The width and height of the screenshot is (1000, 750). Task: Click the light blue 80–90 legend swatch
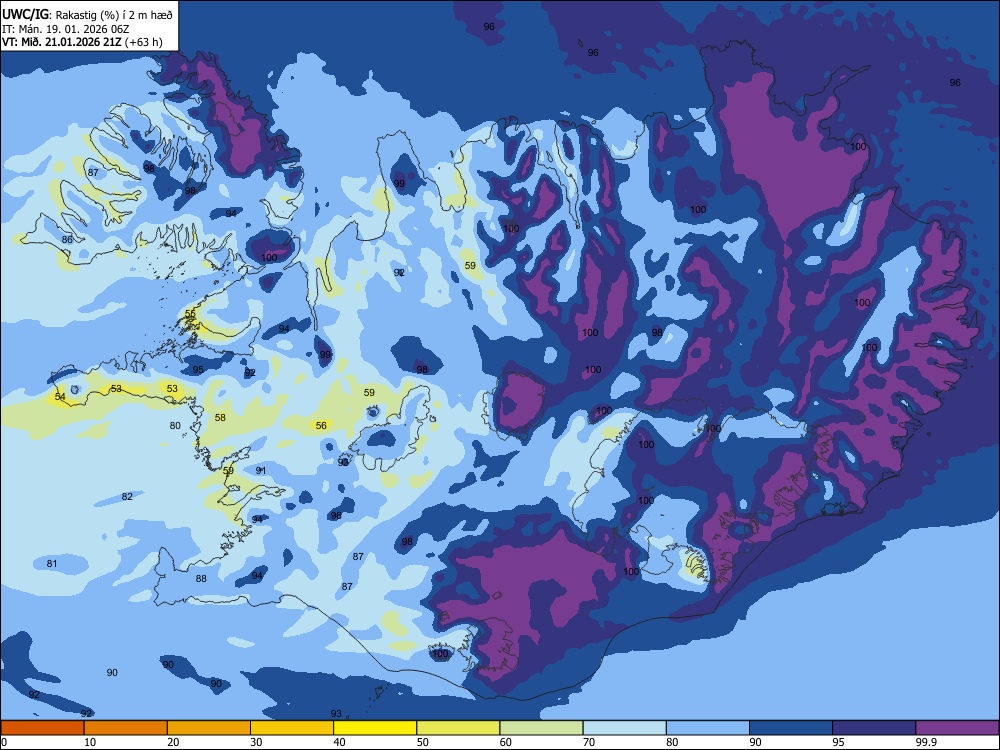[707, 728]
